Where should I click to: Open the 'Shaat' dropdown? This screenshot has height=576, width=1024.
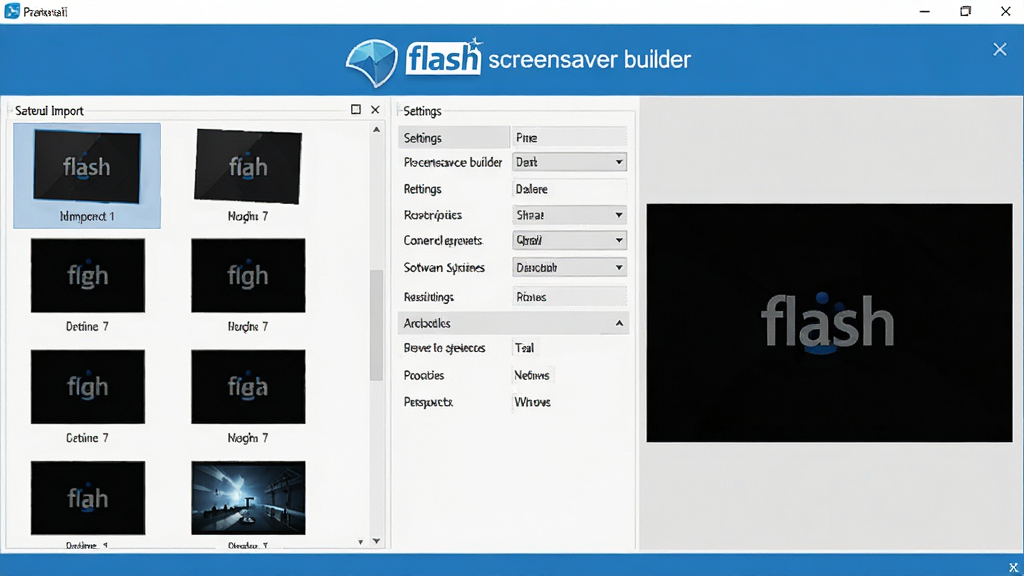coord(569,215)
